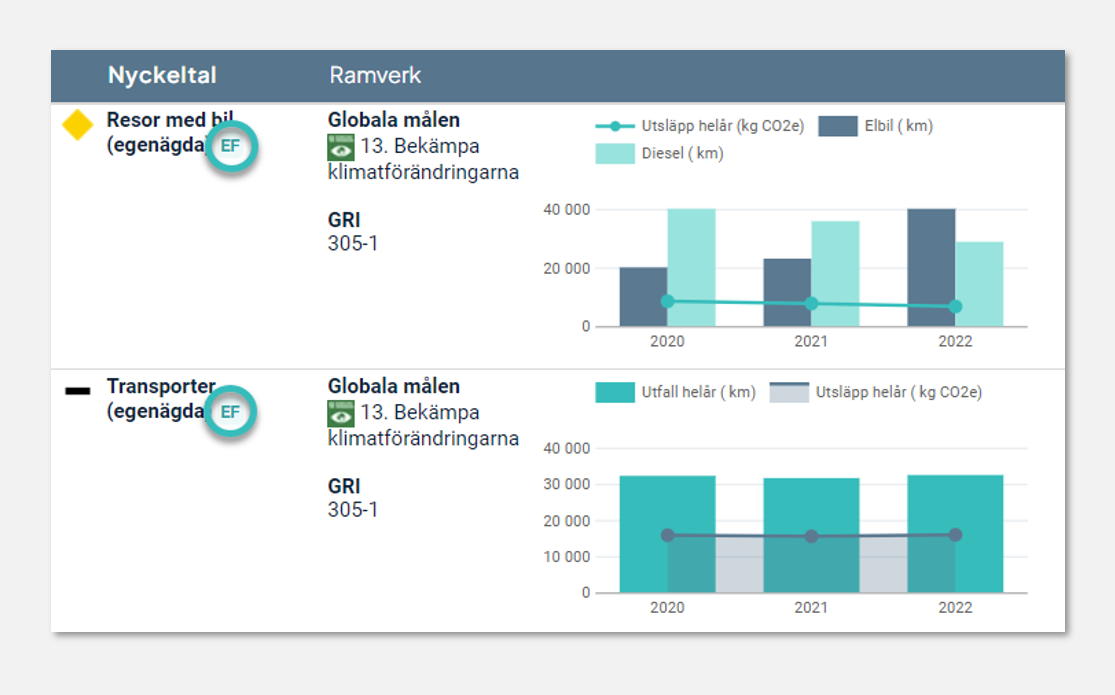Viewport: 1115px width, 695px height.
Task: Toggle the Diesel (km) legend entry
Action: coord(660,153)
